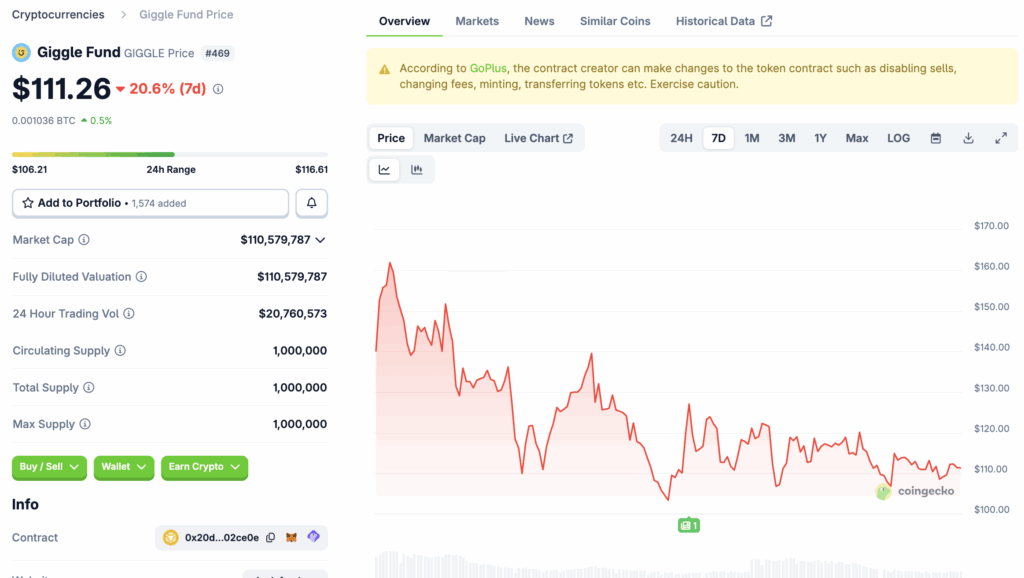Viewport: 1024px width, 578px height.
Task: Download chart data with download icon
Action: 968,138
